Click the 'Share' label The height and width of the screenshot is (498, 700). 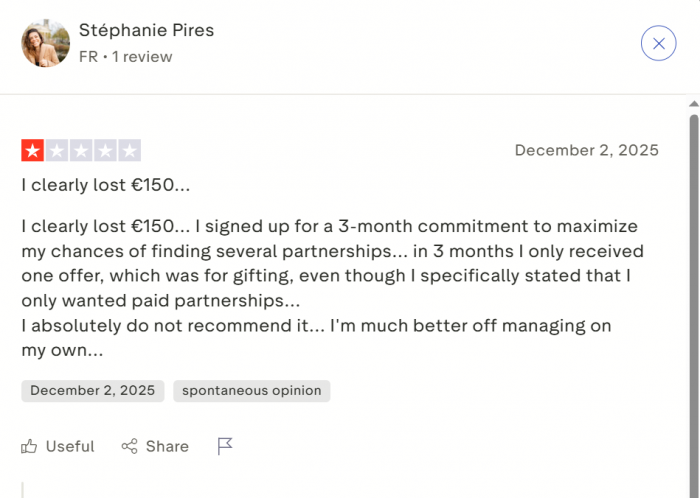[x=167, y=446]
